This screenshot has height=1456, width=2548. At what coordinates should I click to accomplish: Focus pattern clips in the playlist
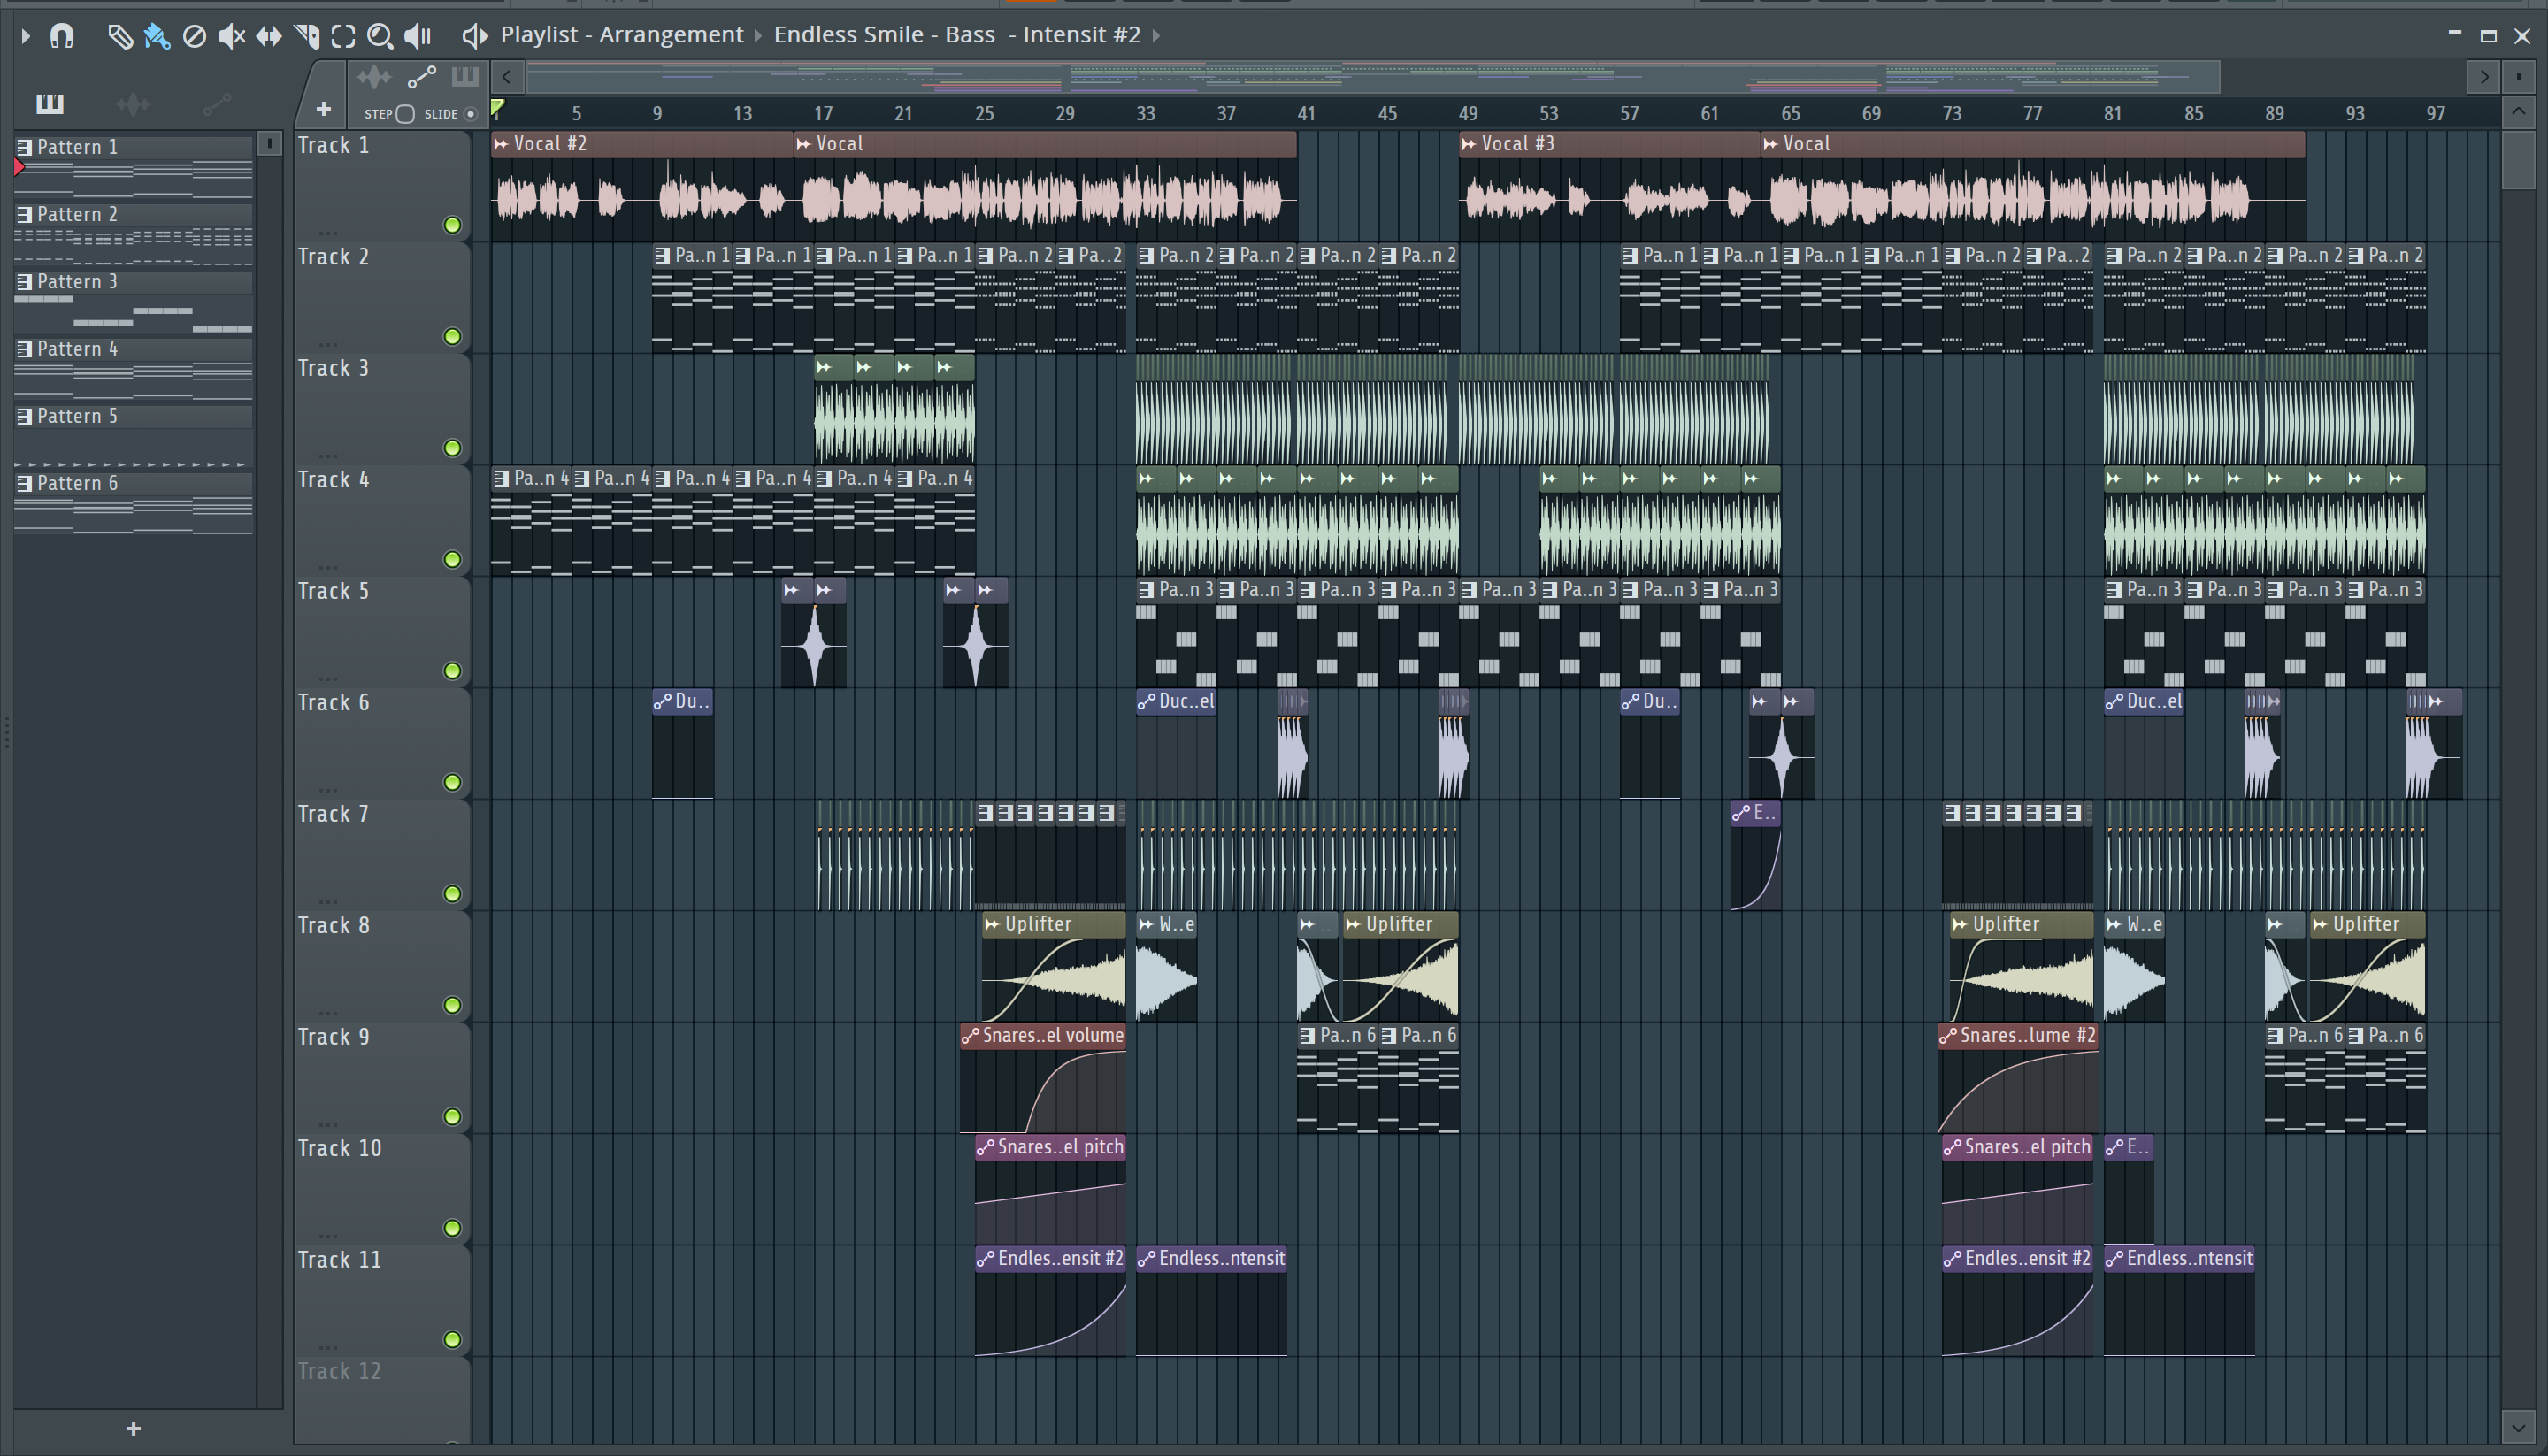[464, 77]
